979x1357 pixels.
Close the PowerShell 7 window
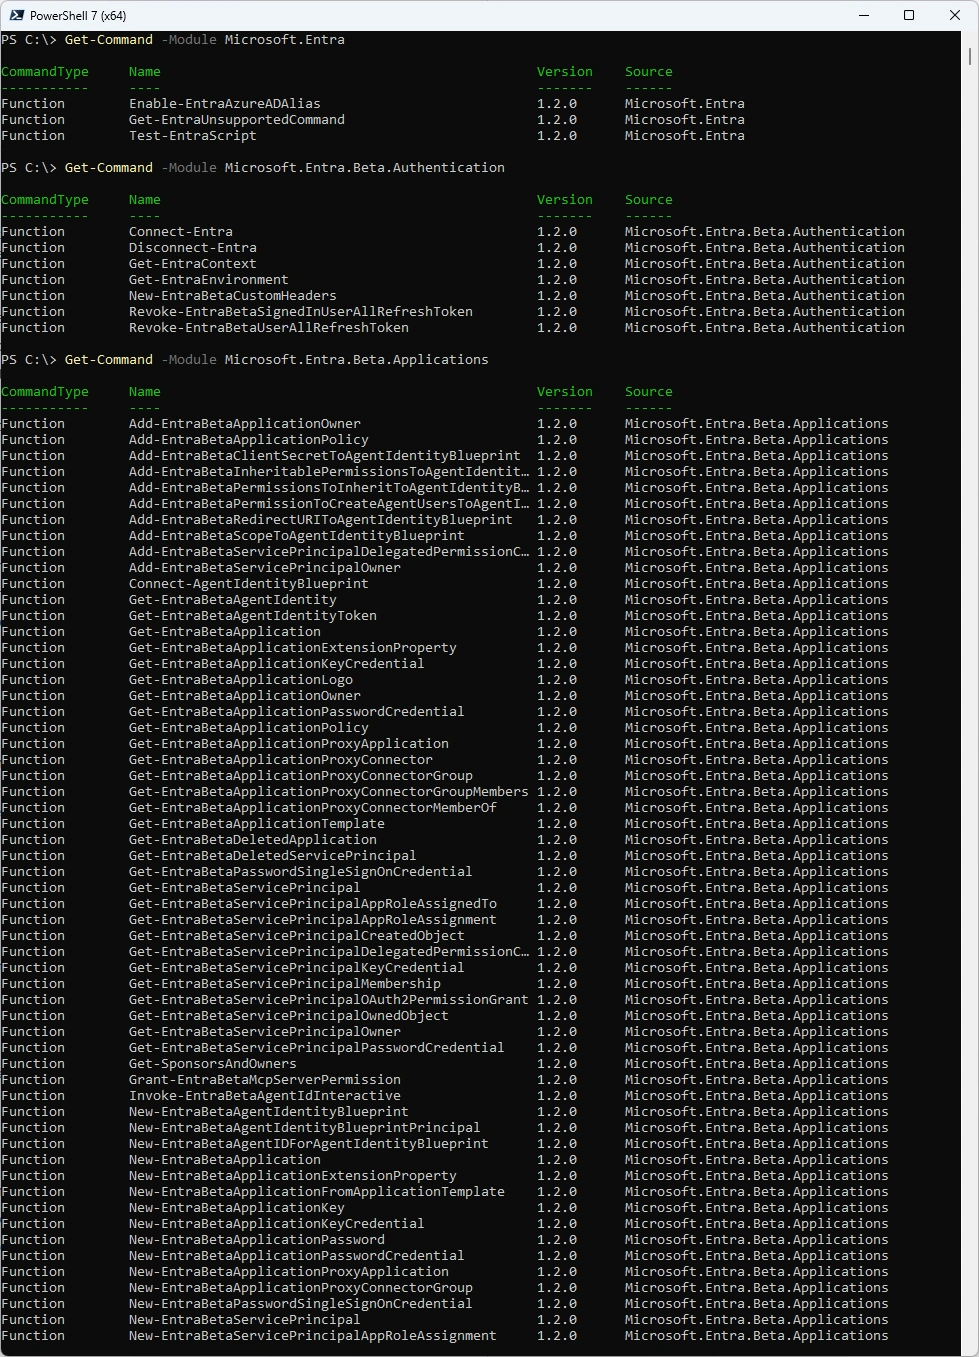pos(955,15)
